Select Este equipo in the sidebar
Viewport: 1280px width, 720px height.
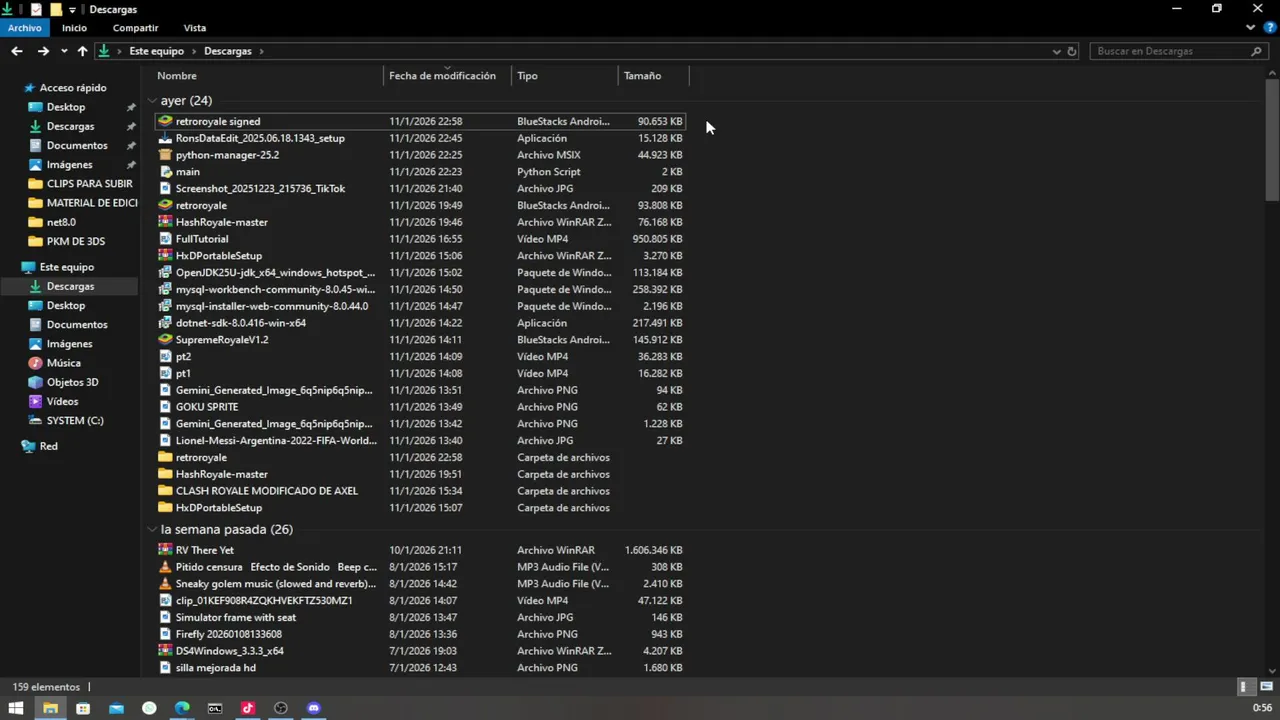(x=67, y=267)
